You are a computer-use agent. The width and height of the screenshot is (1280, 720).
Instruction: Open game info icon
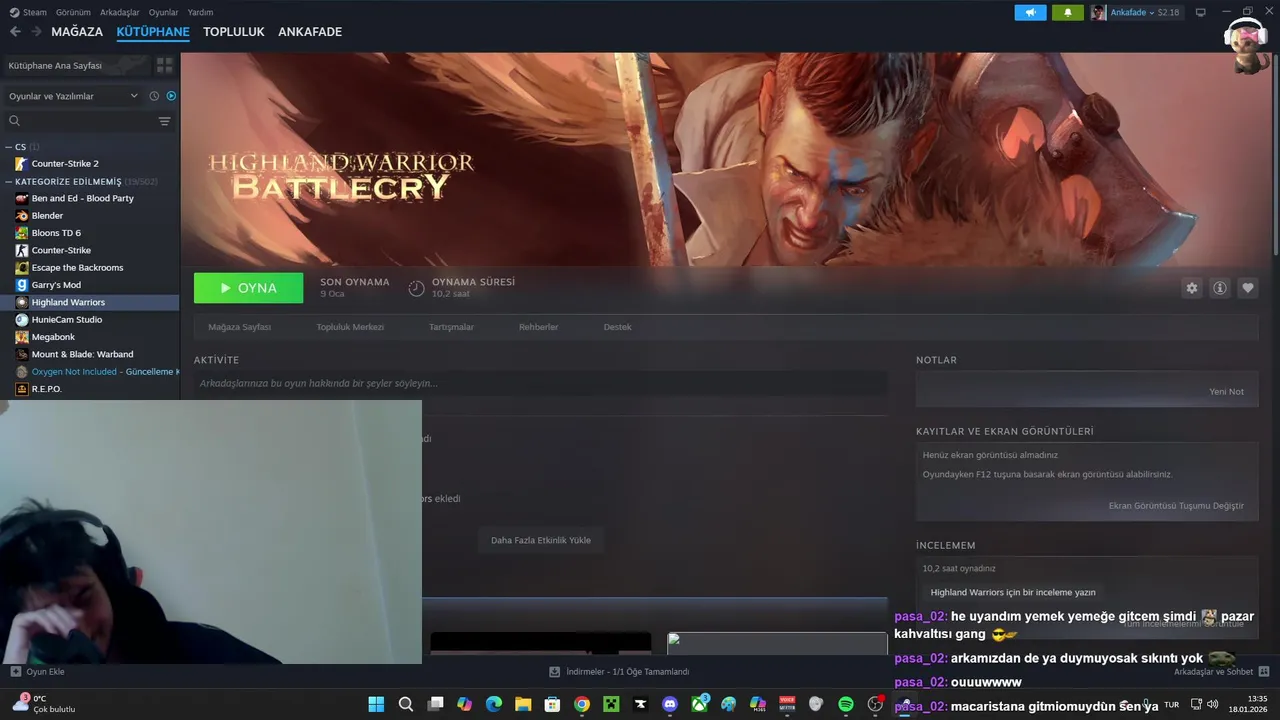[x=1220, y=288]
